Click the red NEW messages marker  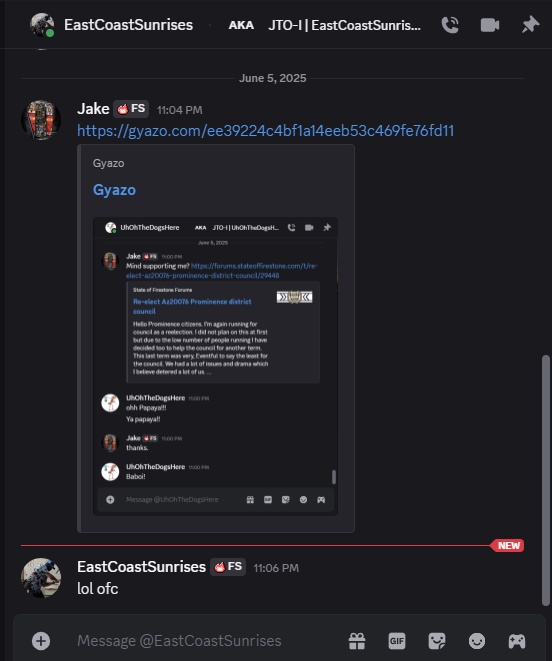tap(508, 545)
